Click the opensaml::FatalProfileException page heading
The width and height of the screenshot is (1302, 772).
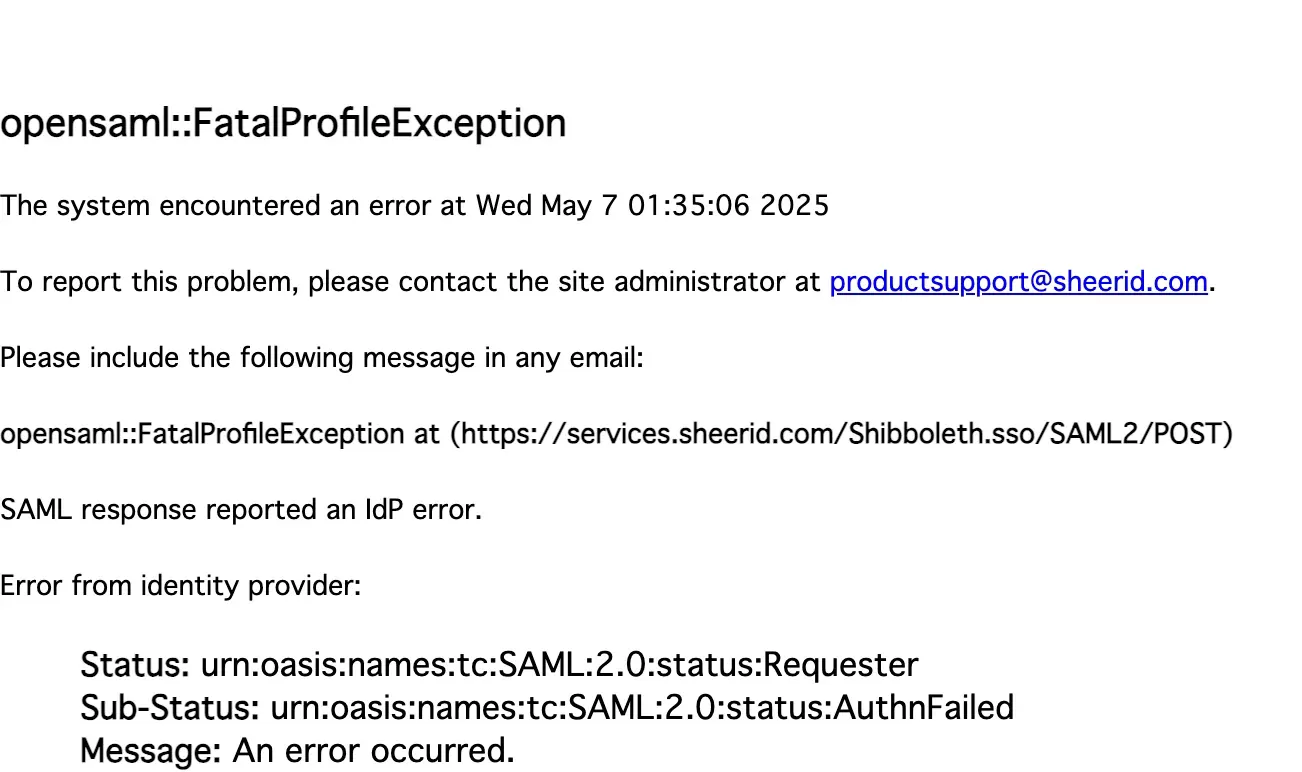pyautogui.click(x=283, y=125)
